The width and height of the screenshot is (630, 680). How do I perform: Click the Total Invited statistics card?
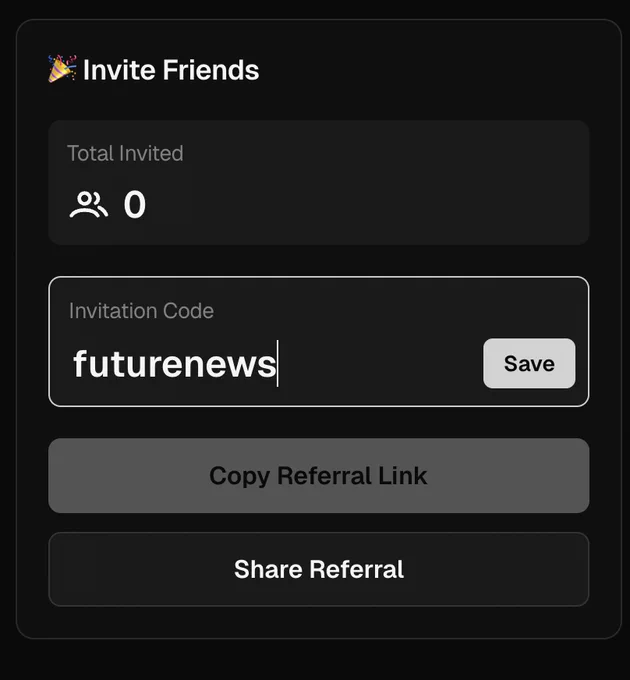tap(319, 183)
